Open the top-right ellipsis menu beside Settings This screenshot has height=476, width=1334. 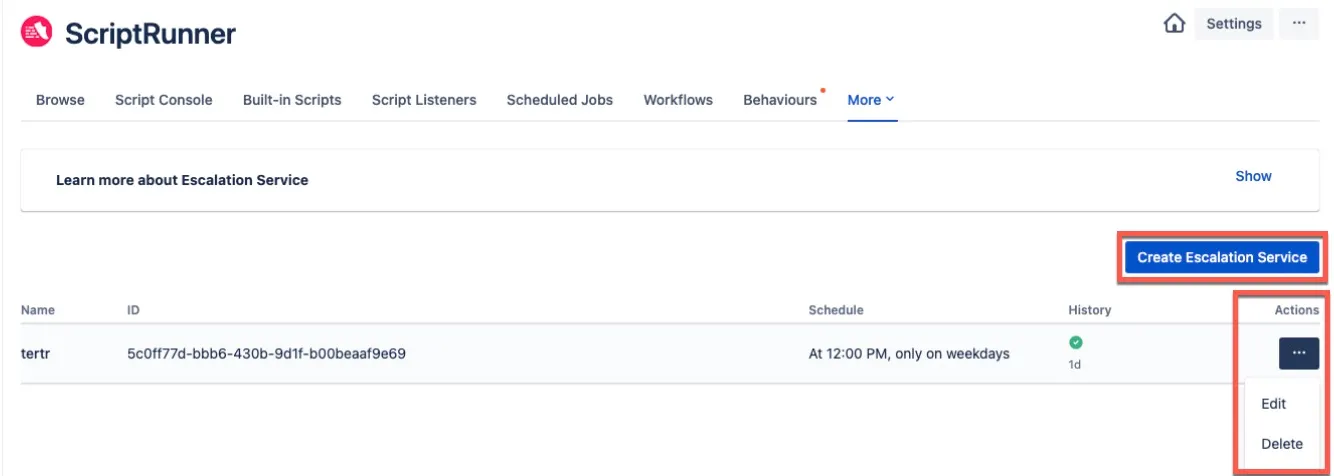pos(1298,24)
